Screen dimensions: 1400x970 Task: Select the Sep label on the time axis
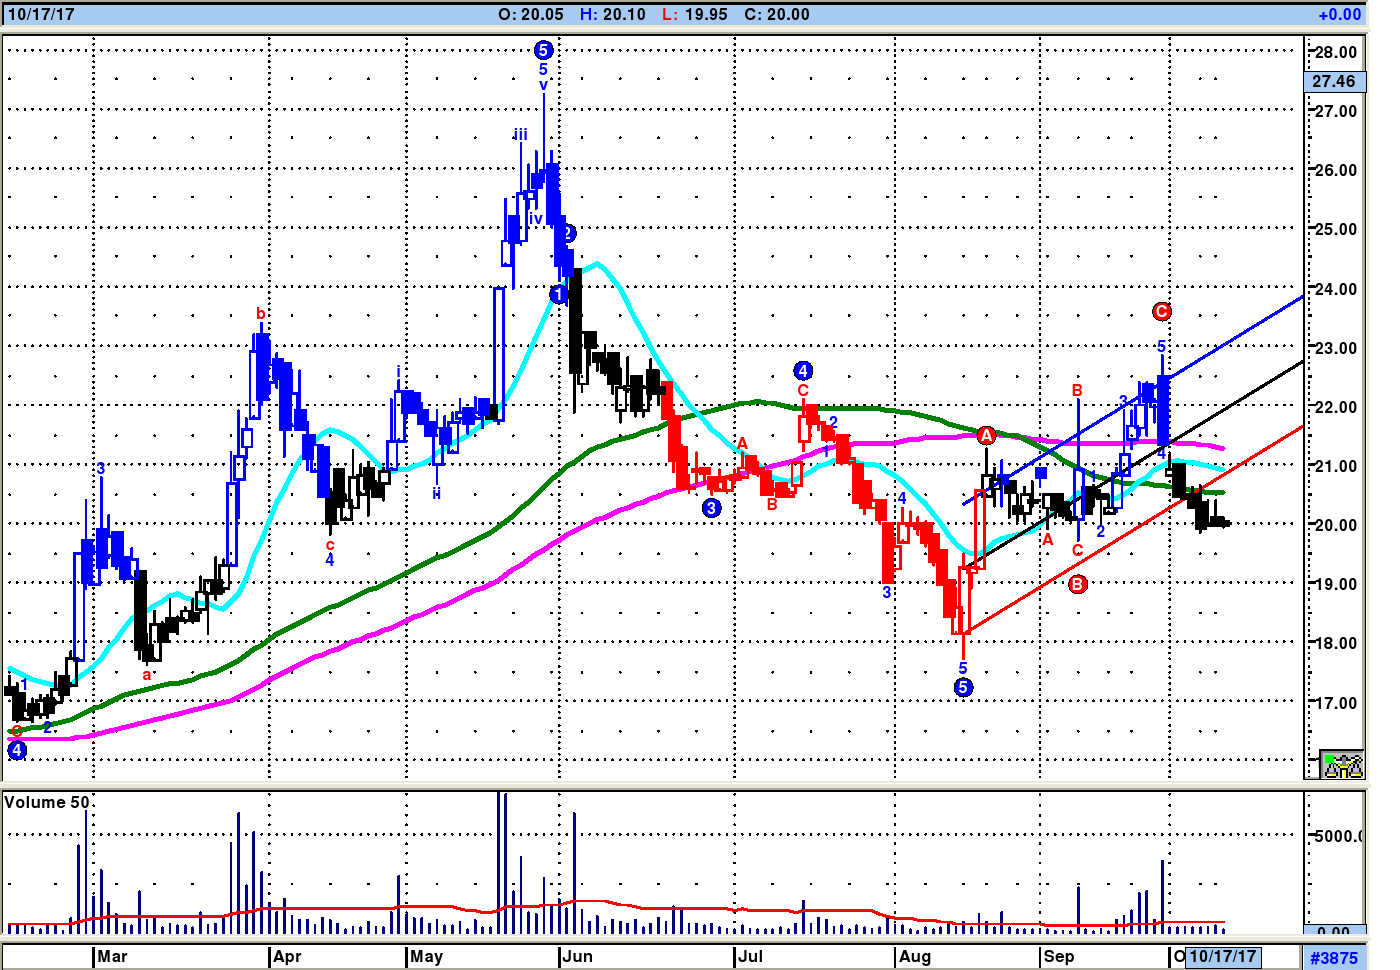[x=1059, y=957]
